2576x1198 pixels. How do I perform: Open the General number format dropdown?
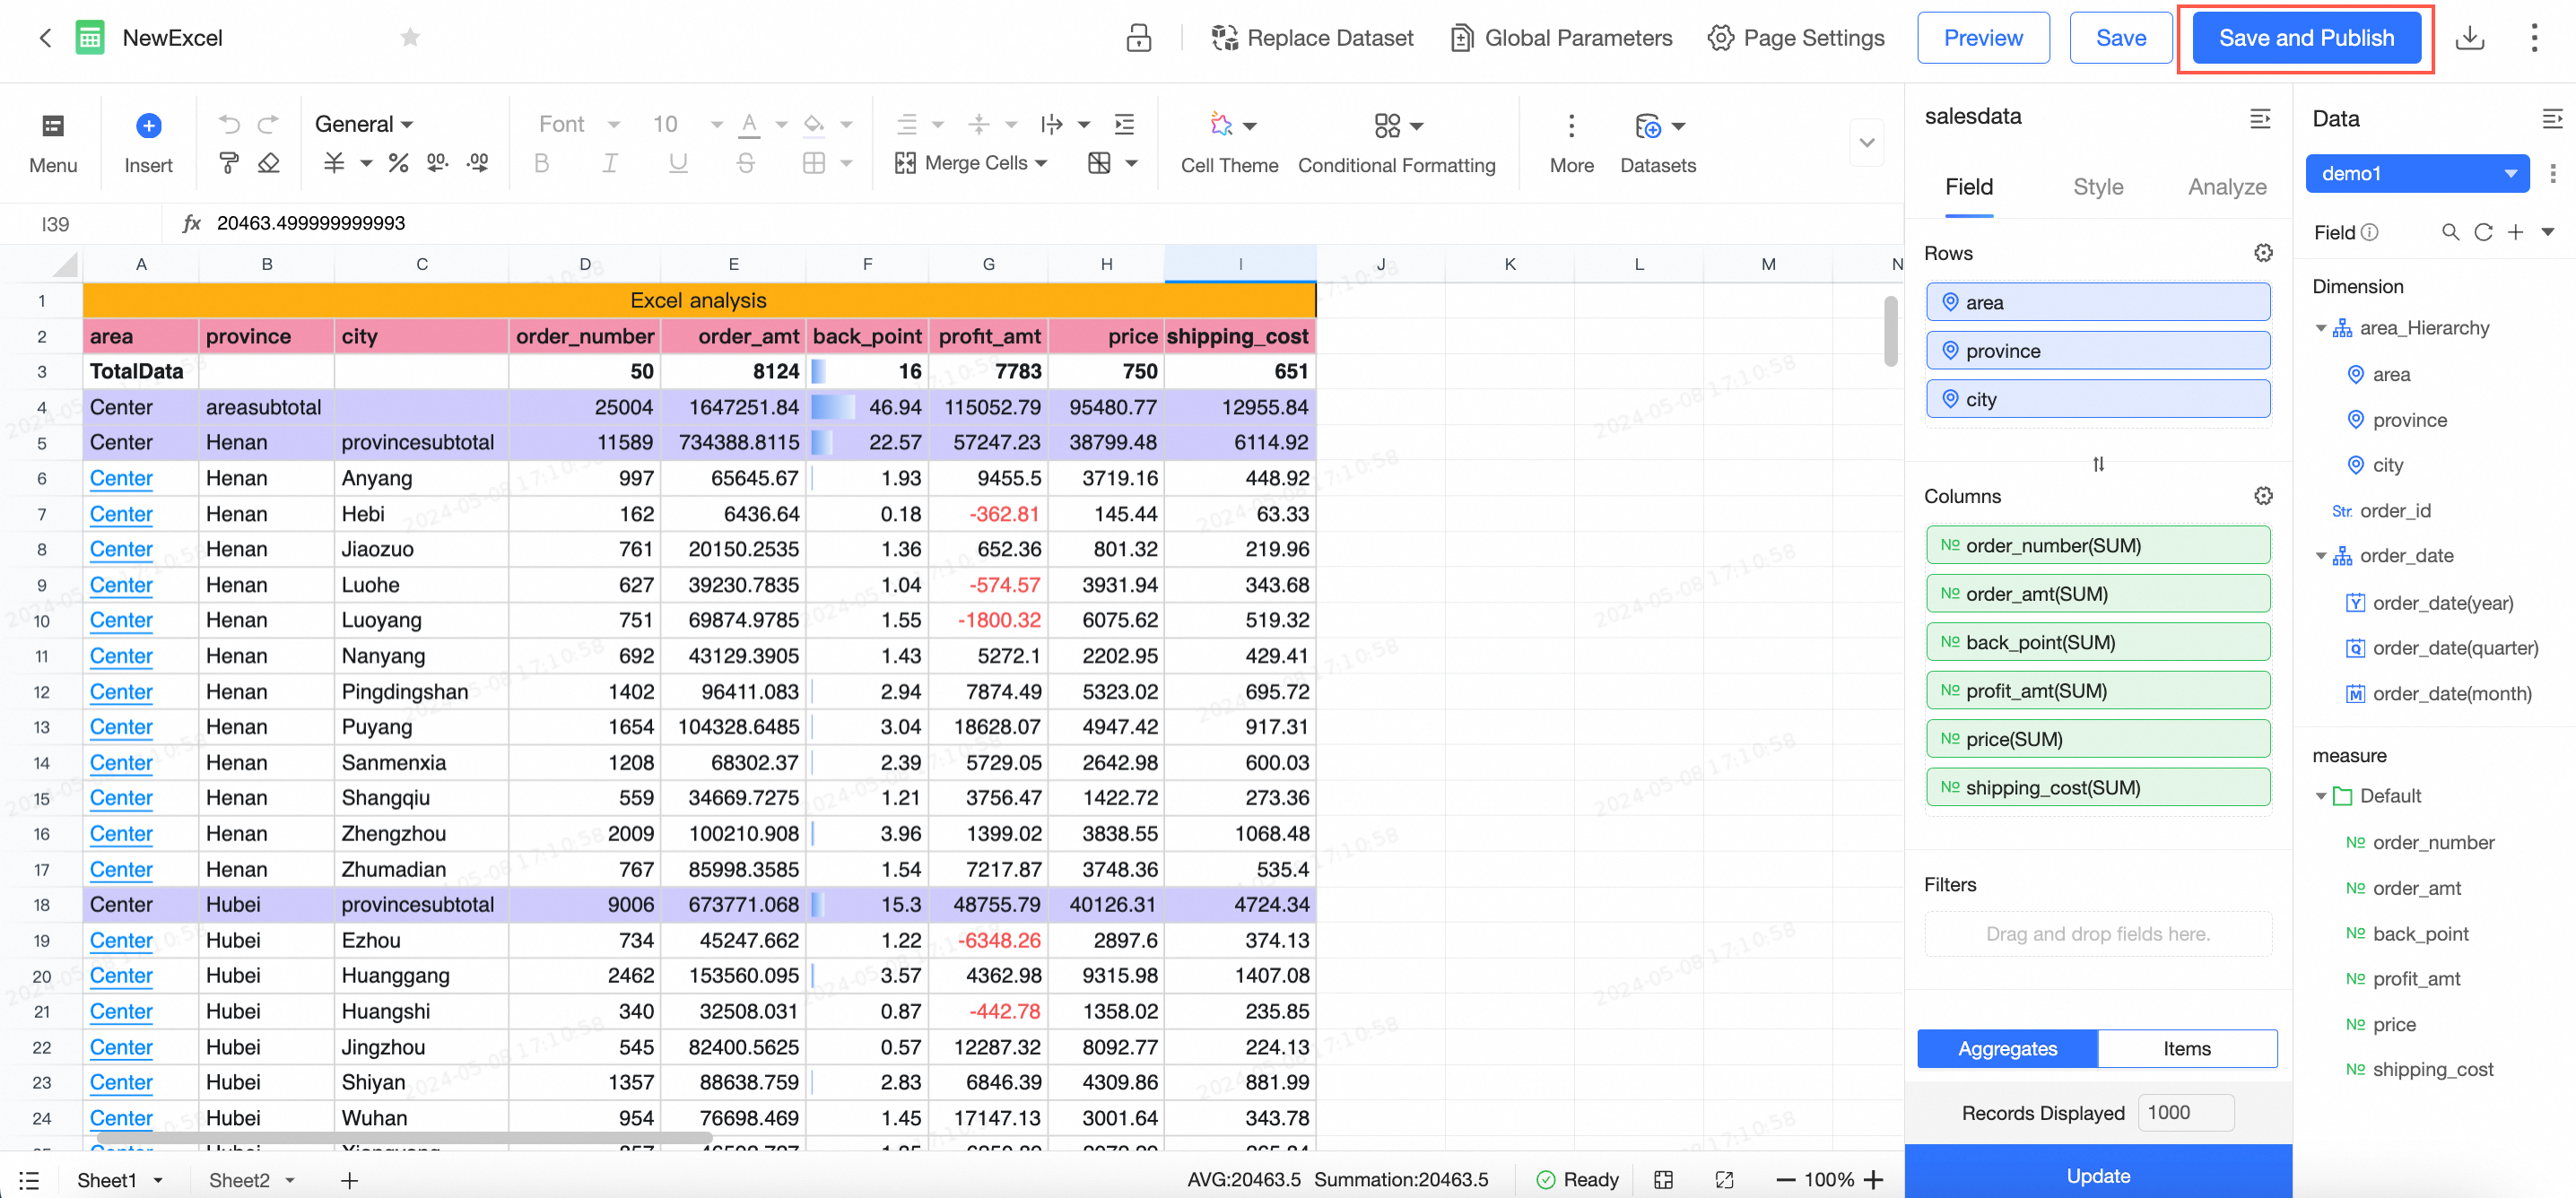[364, 124]
